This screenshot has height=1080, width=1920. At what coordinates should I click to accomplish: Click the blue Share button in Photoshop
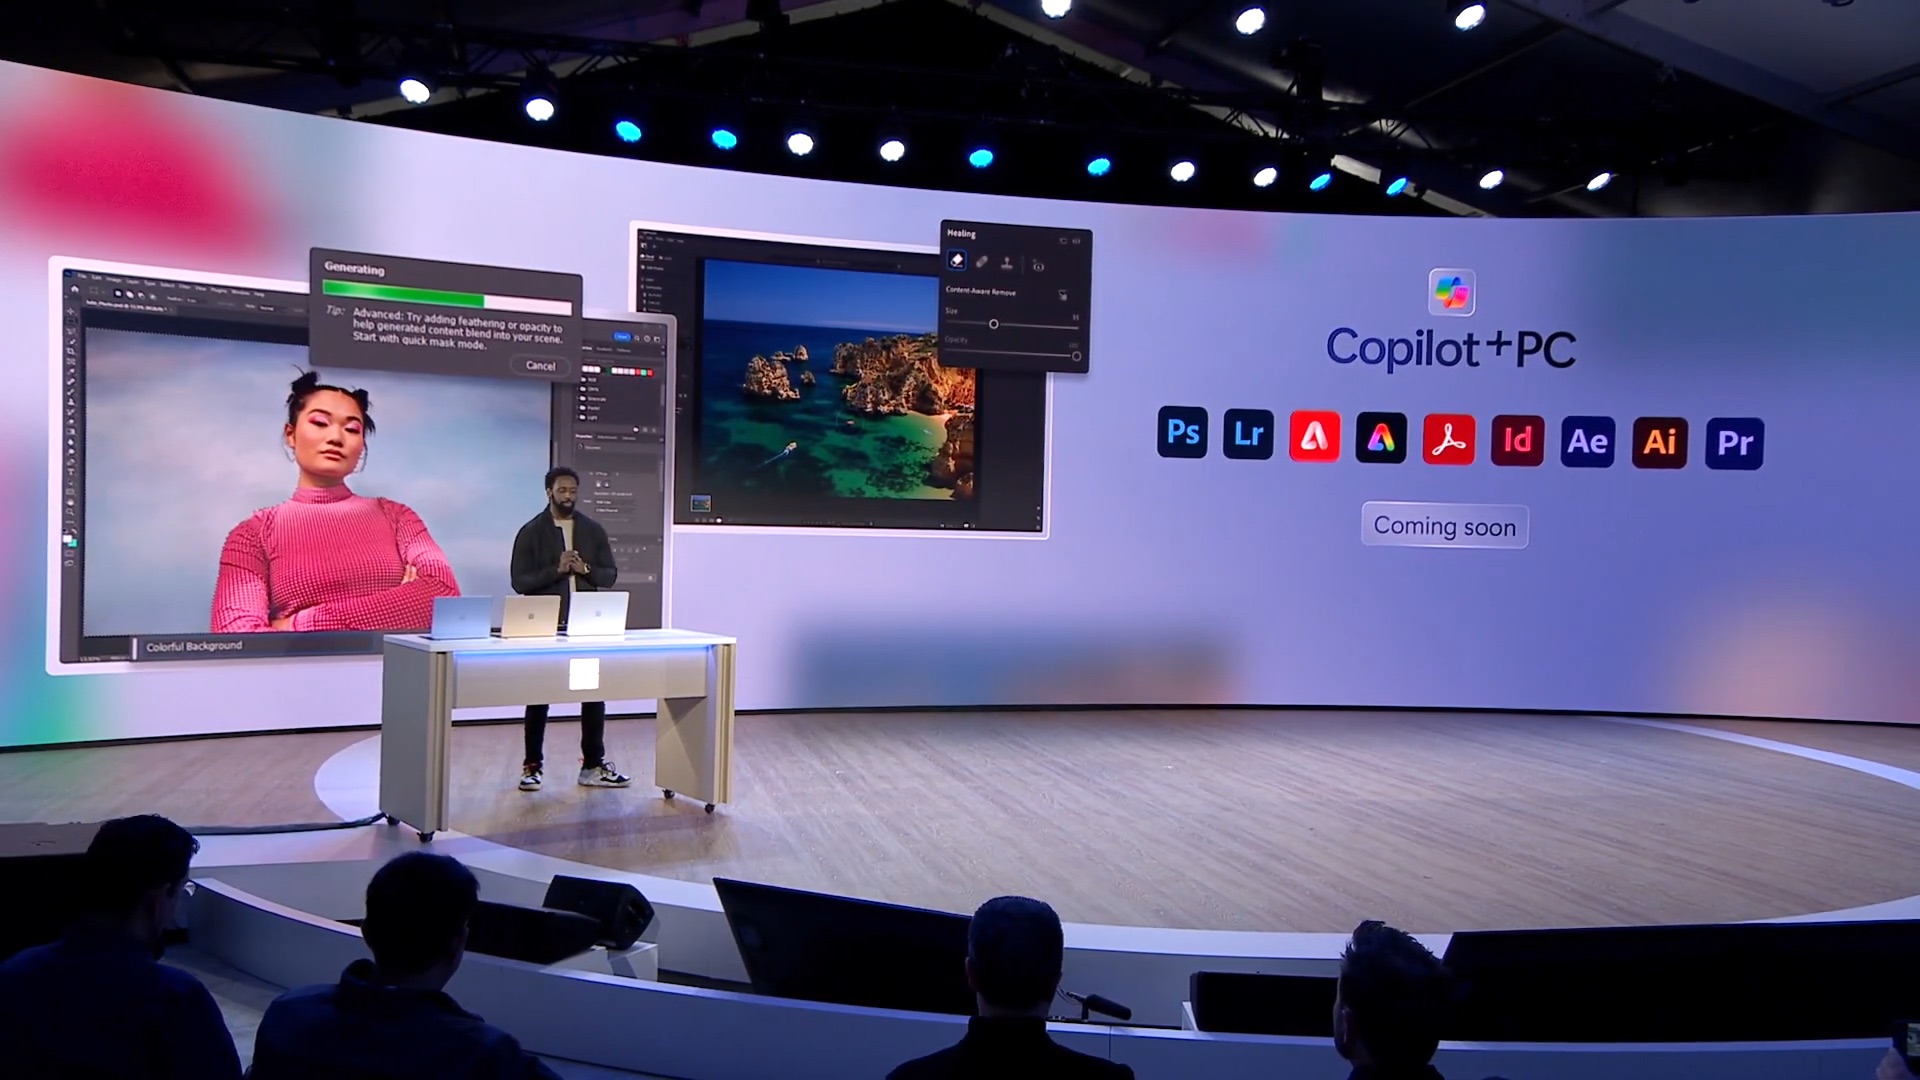pos(622,337)
